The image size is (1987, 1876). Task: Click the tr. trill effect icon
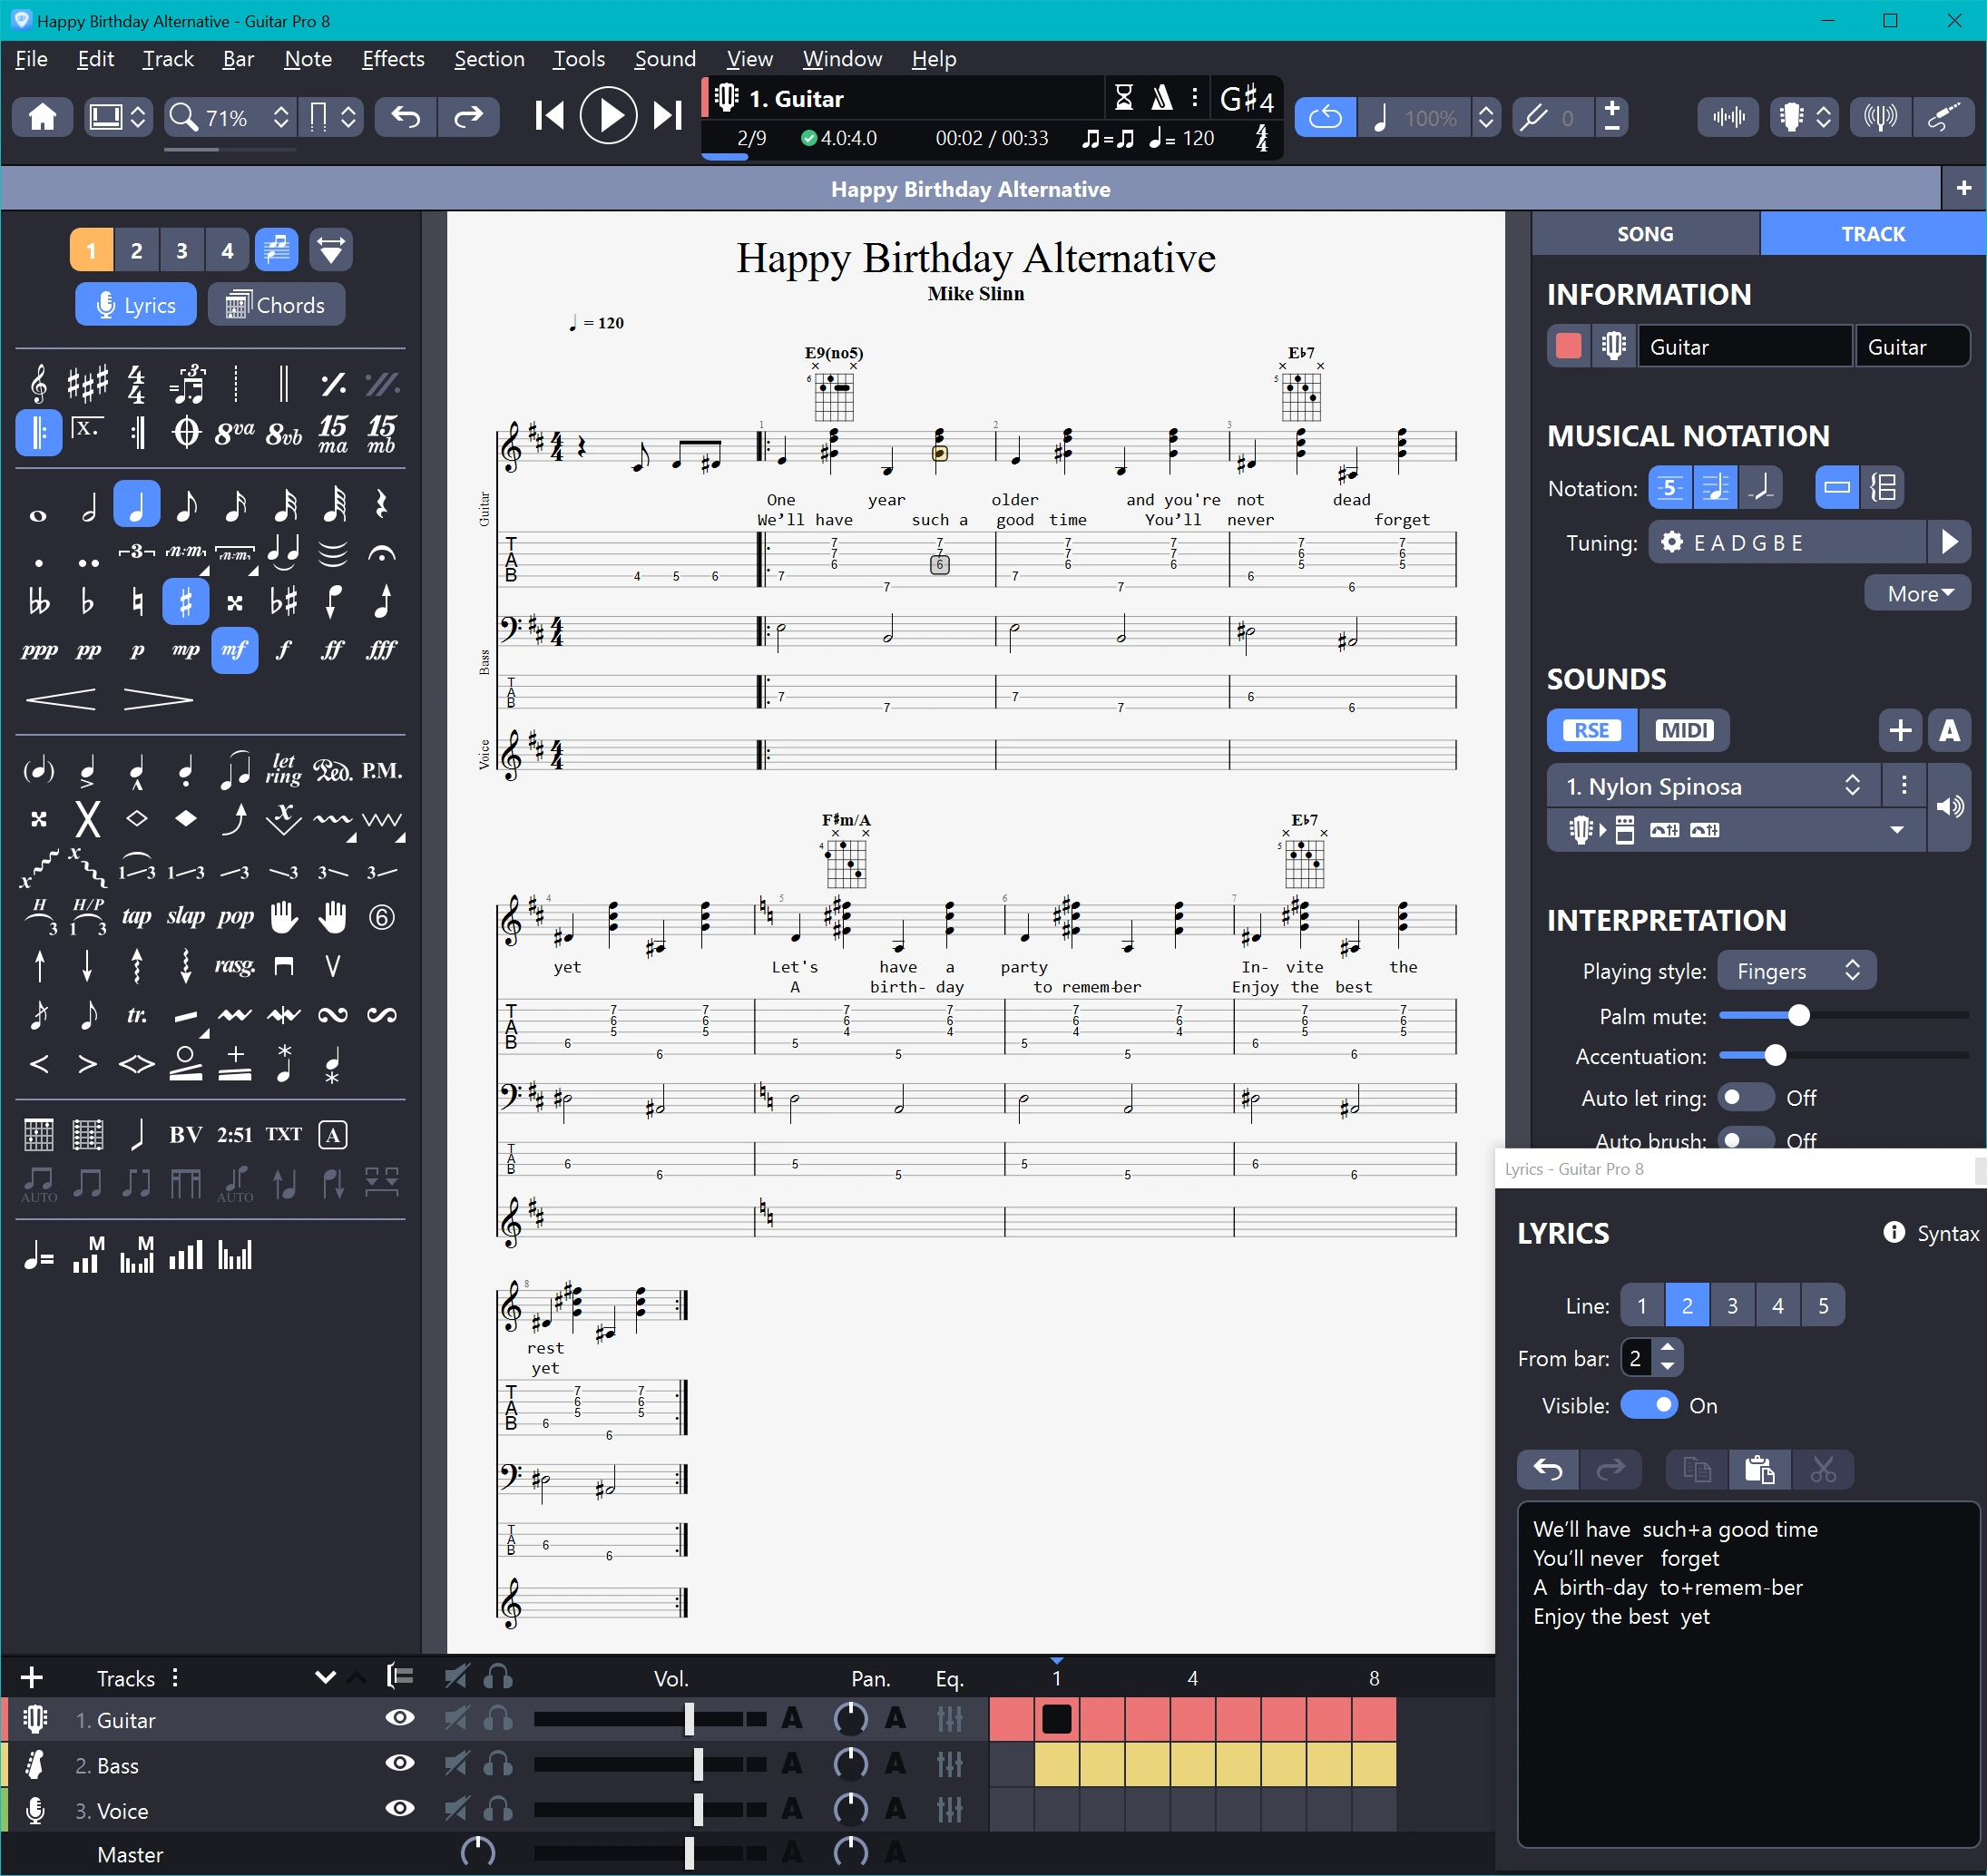point(137,1015)
